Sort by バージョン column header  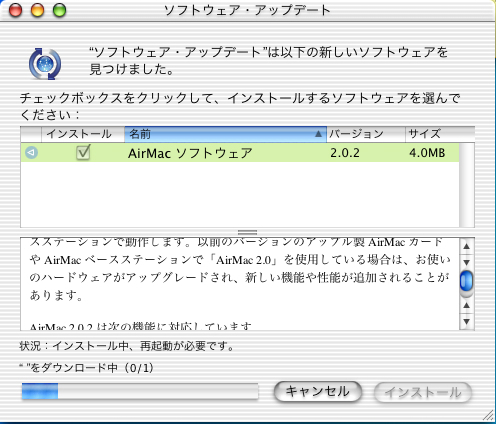[x=366, y=134]
